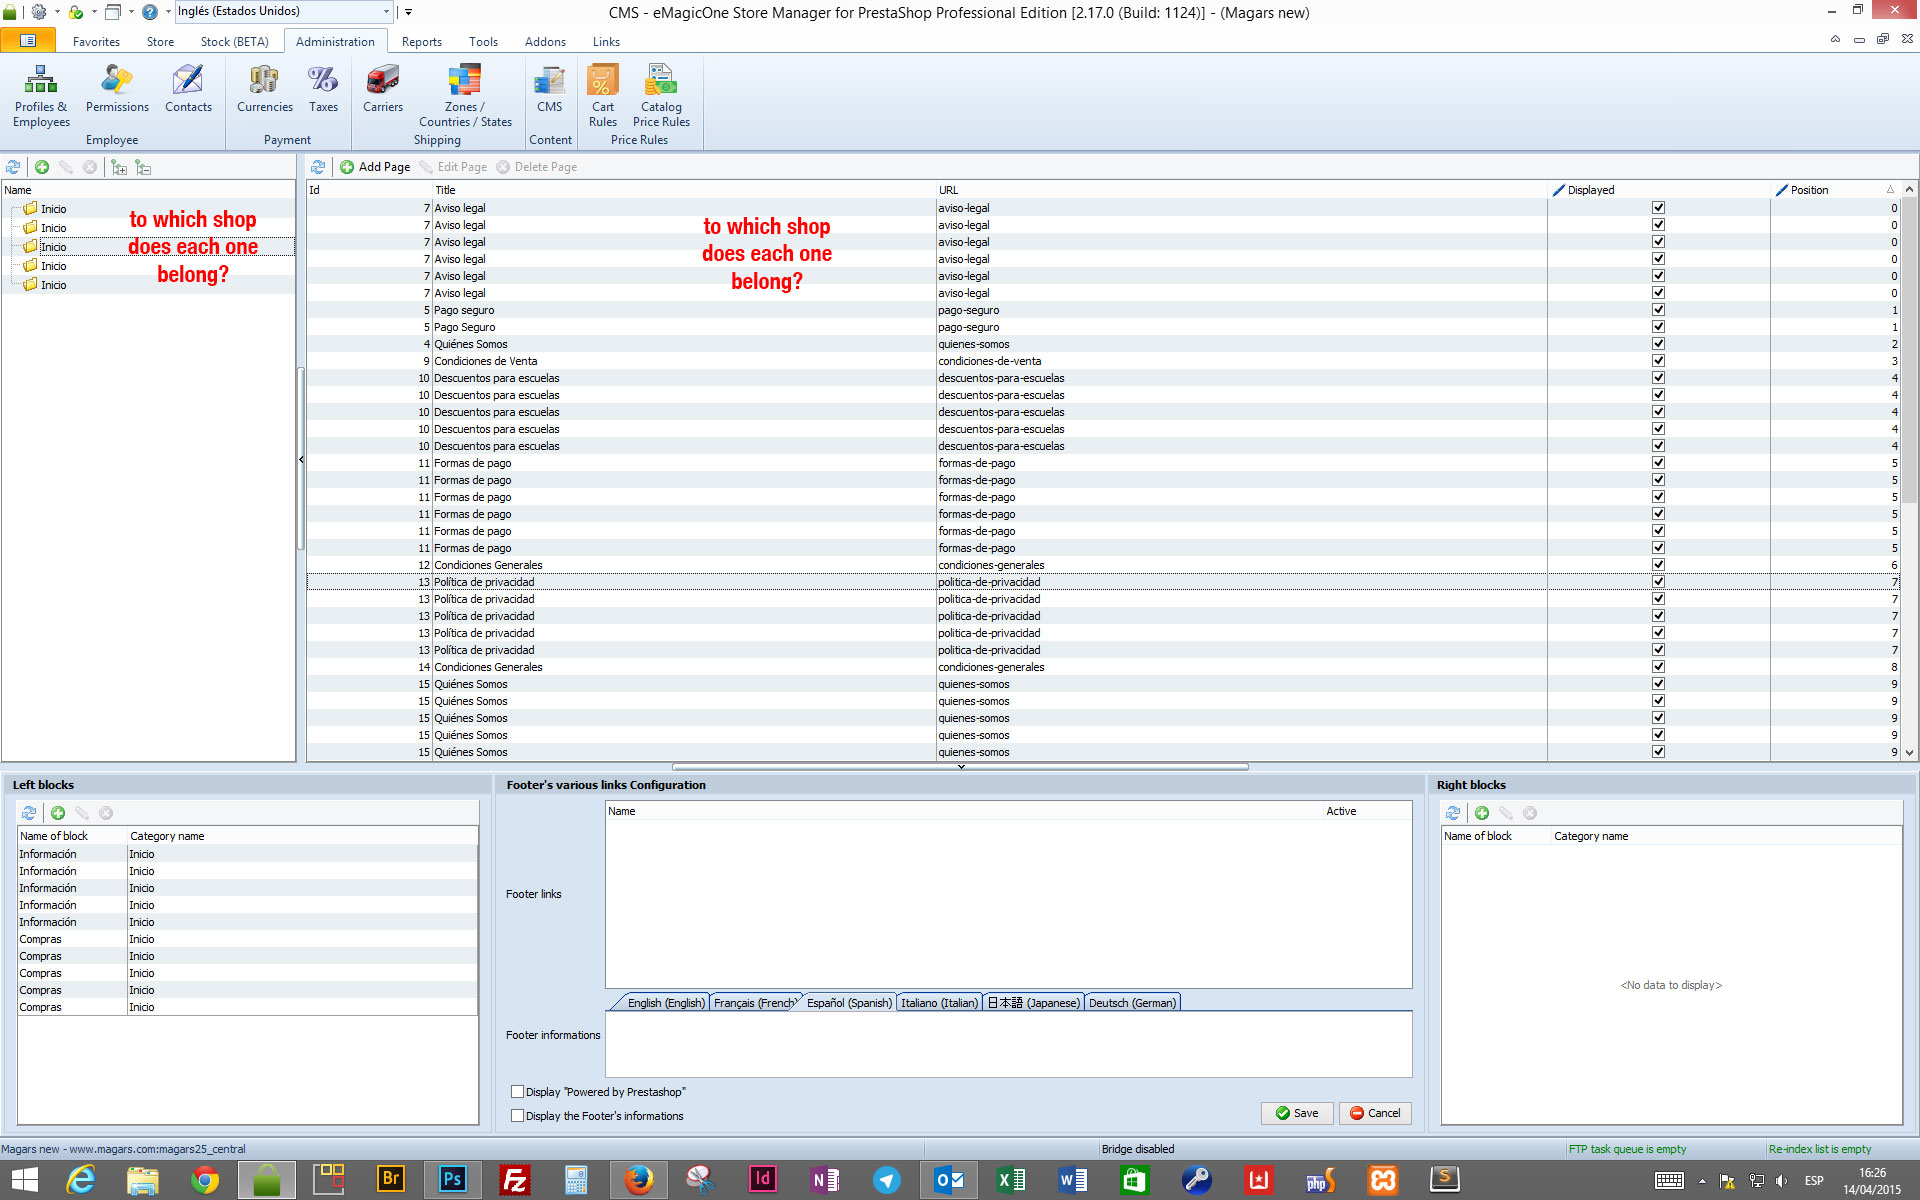This screenshot has width=1920, height=1200.
Task: Expand the quick access toolbar customize arrow
Action: point(408,12)
